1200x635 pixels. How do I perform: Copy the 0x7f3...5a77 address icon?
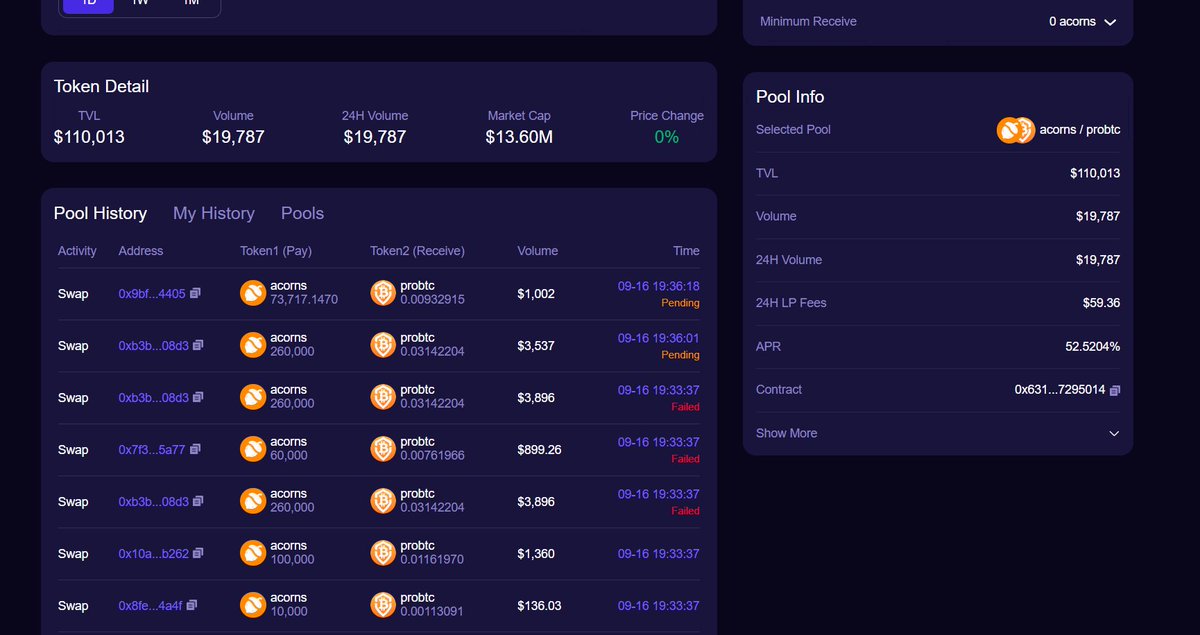pyautogui.click(x=195, y=449)
